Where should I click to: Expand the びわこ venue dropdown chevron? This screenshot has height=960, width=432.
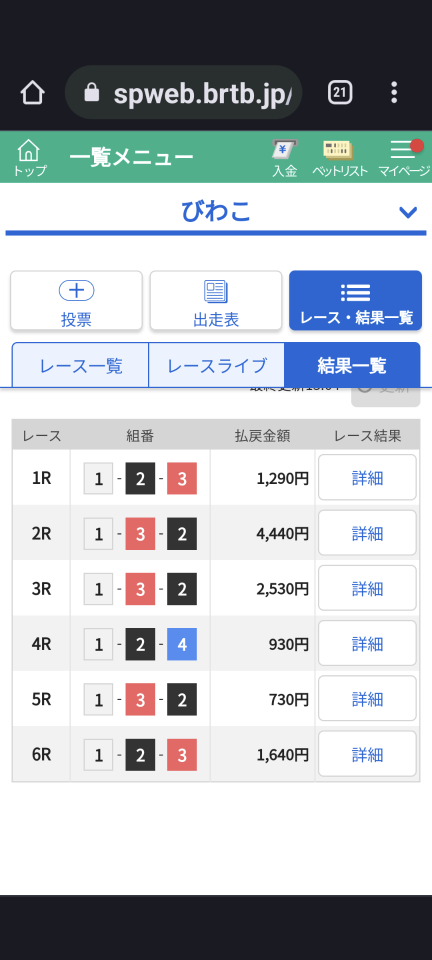tap(408, 212)
